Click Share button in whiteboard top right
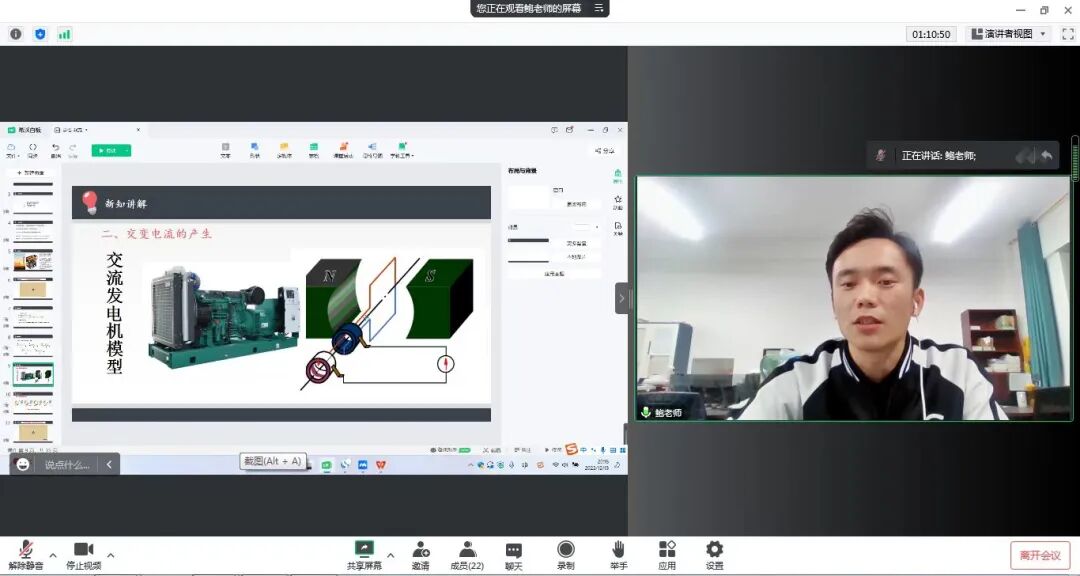This screenshot has width=1080, height=576. [605, 150]
